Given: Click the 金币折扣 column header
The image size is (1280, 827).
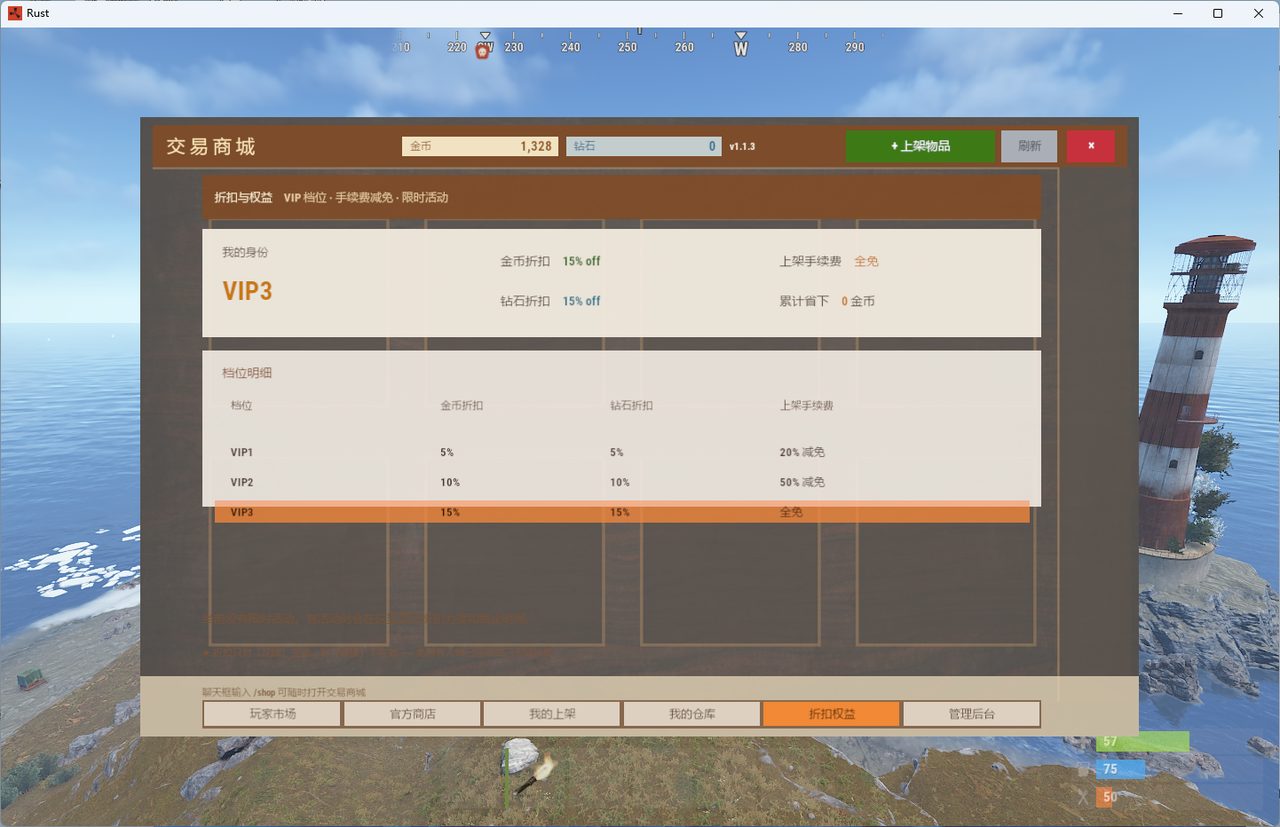Looking at the screenshot, I should pos(462,406).
